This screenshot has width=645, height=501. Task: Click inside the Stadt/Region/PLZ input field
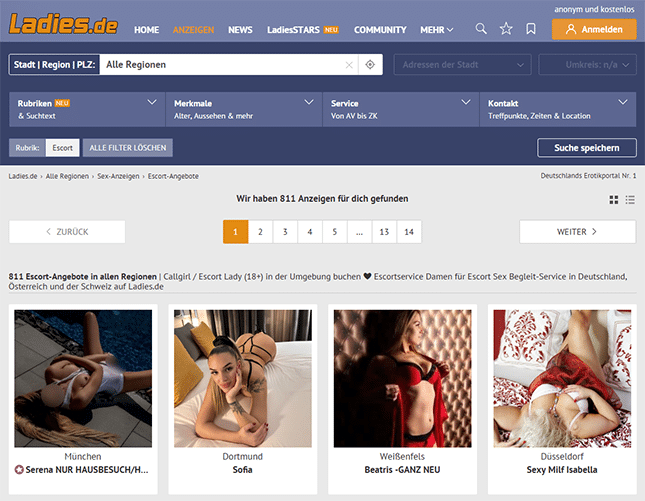click(220, 65)
